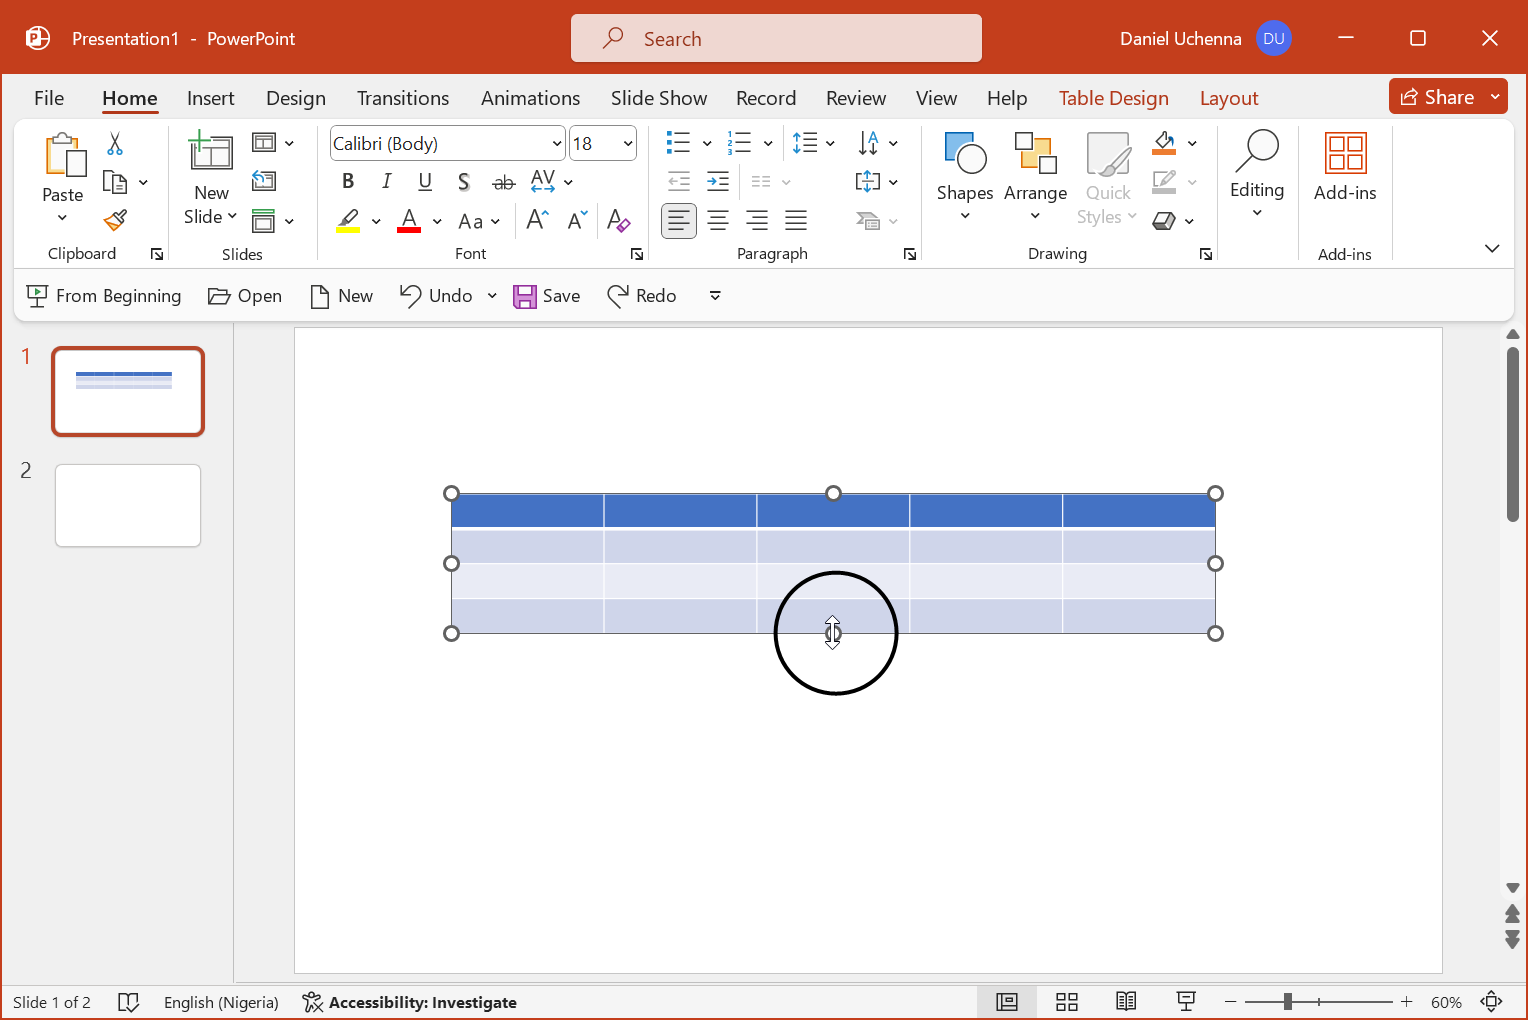Open the Insert menu

point(210,98)
